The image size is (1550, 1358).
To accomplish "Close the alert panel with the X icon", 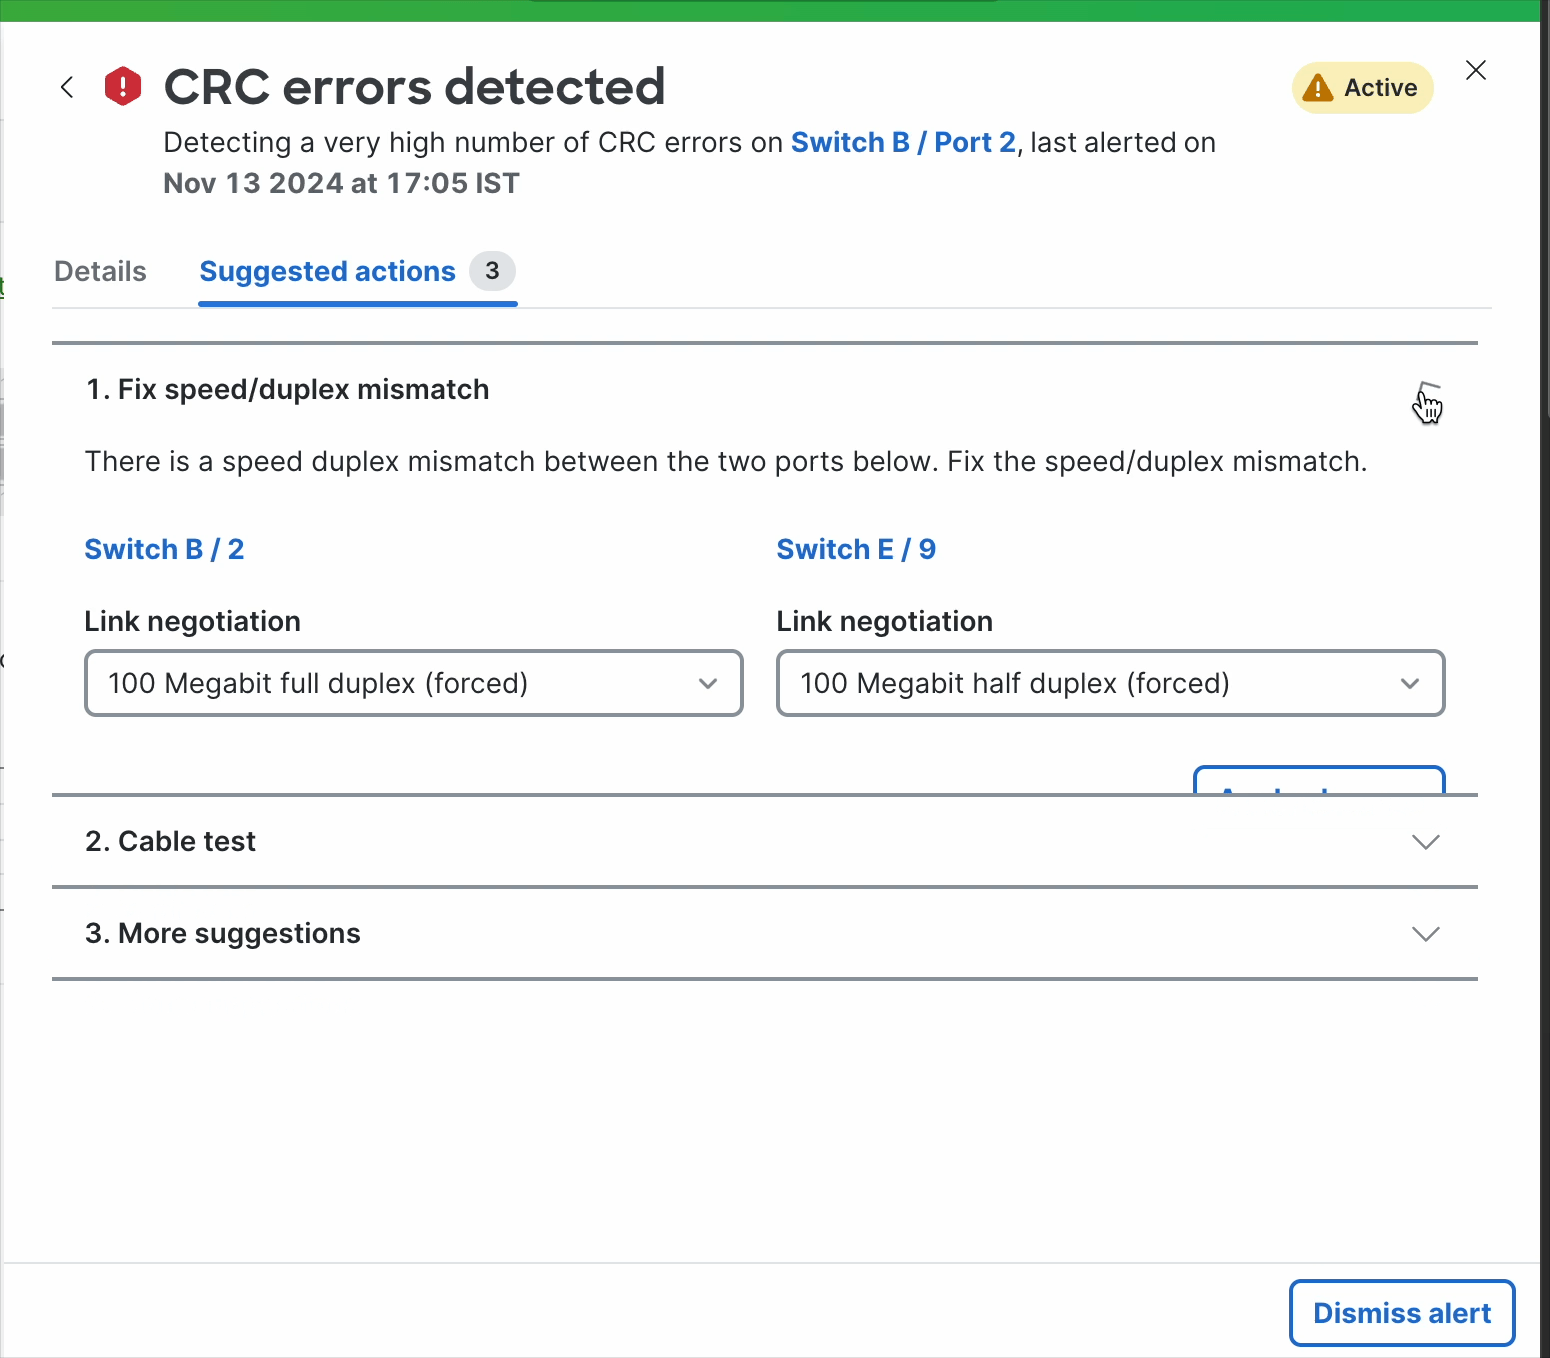I will click(1476, 70).
